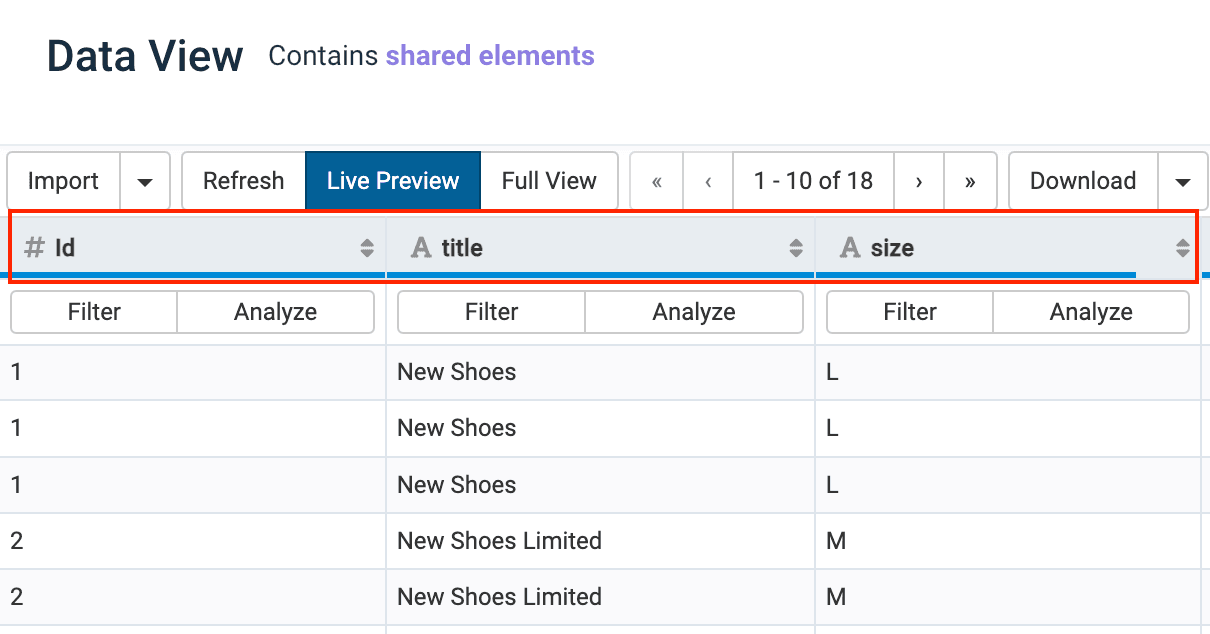Filter the Id column
This screenshot has width=1210, height=634.
[94, 312]
